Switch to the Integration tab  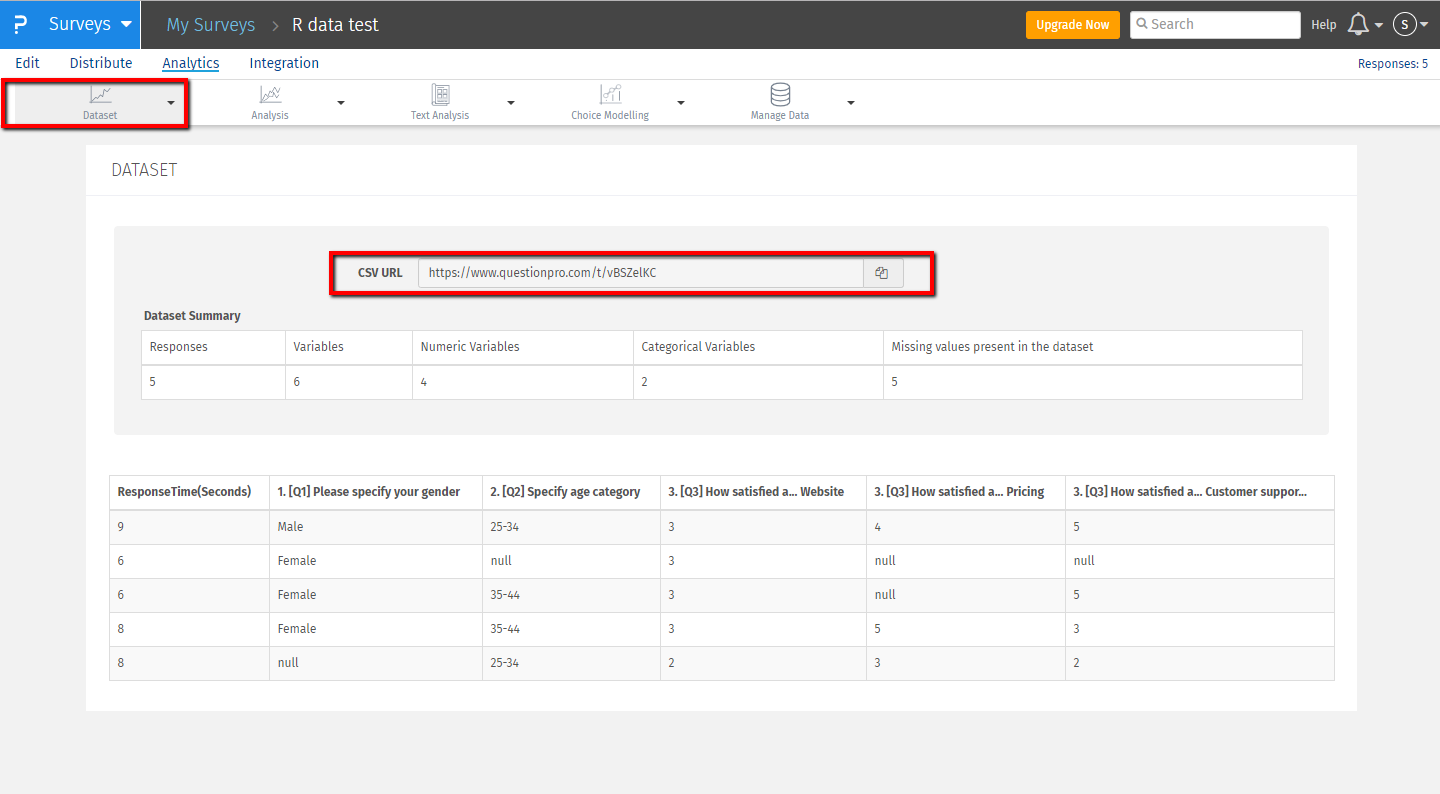pyautogui.click(x=284, y=63)
